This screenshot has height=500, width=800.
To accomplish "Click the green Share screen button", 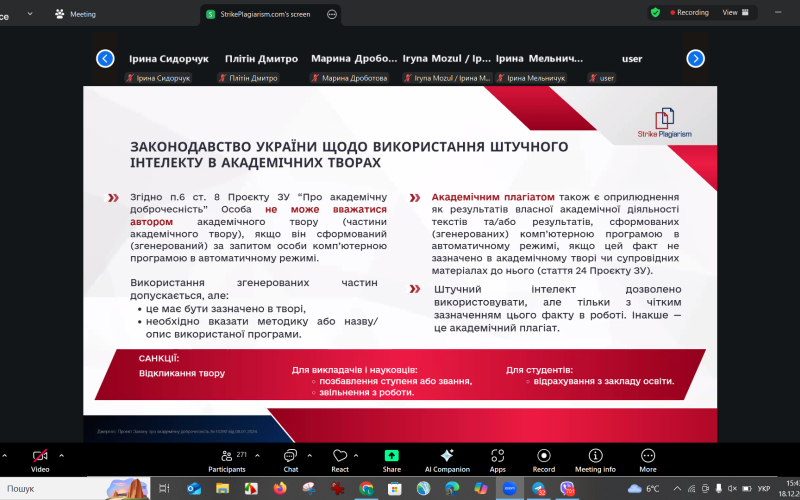I will coord(391,457).
